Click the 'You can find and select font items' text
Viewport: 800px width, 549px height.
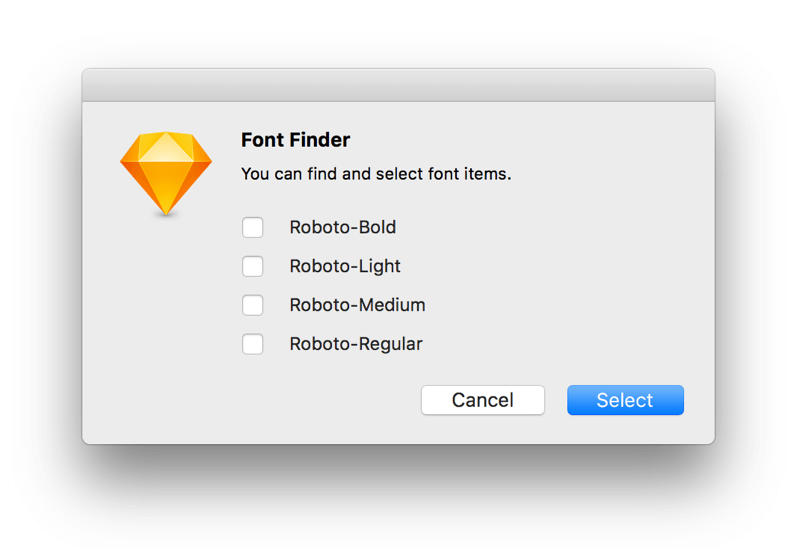coord(376,174)
